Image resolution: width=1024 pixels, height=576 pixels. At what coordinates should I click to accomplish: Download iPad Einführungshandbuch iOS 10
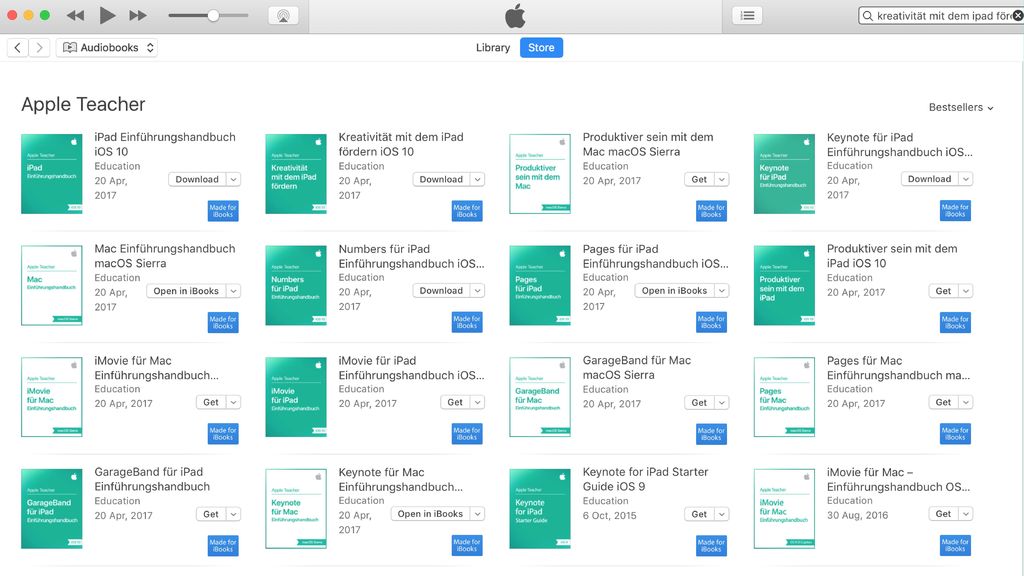197,179
